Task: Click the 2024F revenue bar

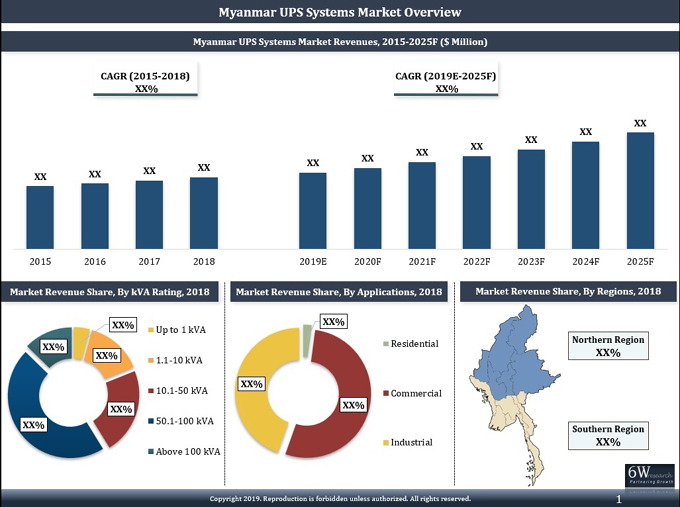Action: coord(585,195)
